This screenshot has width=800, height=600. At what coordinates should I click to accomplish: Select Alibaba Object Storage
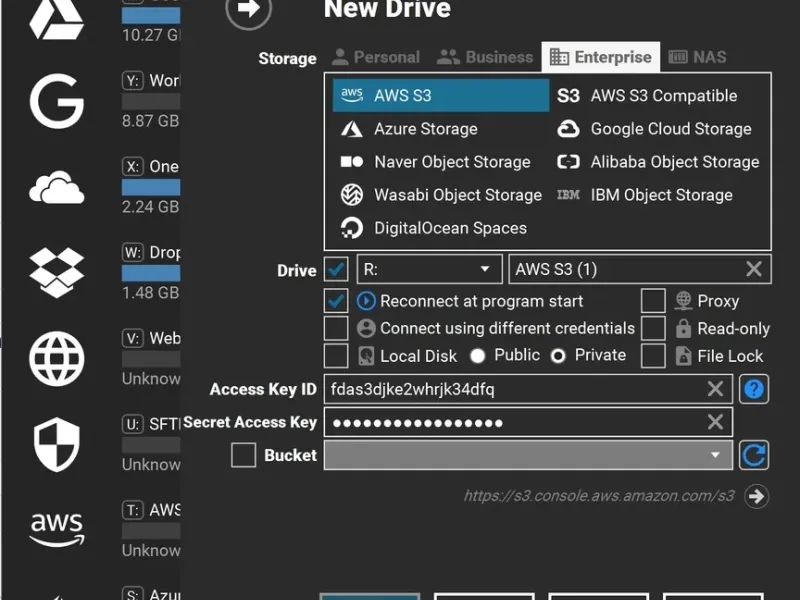660,162
